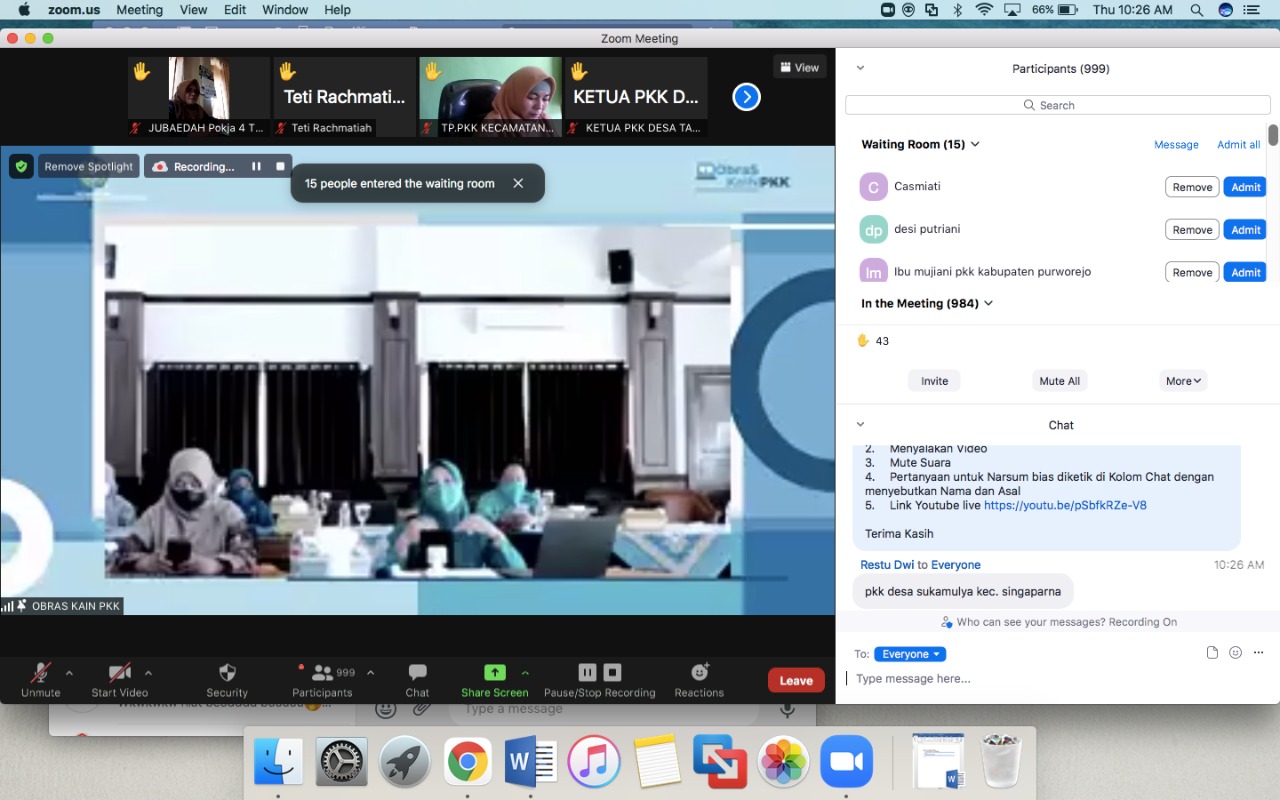Open the zoom.us application menu
The width and height of the screenshot is (1280, 800).
pos(75,9)
